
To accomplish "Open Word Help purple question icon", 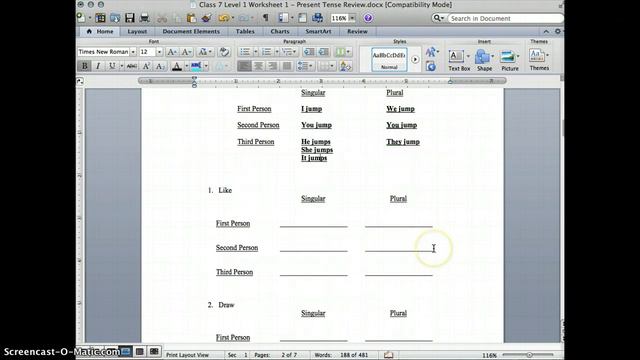I will [x=368, y=18].
